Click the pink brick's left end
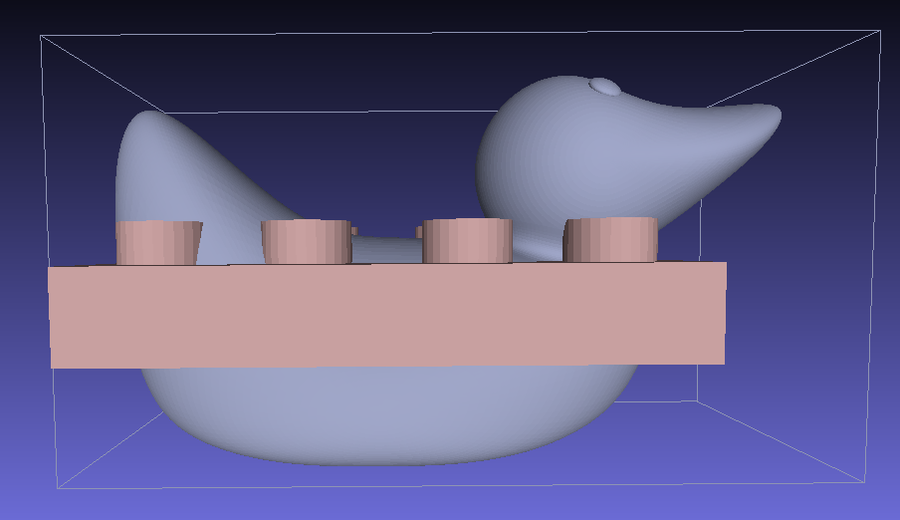This screenshot has height=520, width=900. [60, 317]
